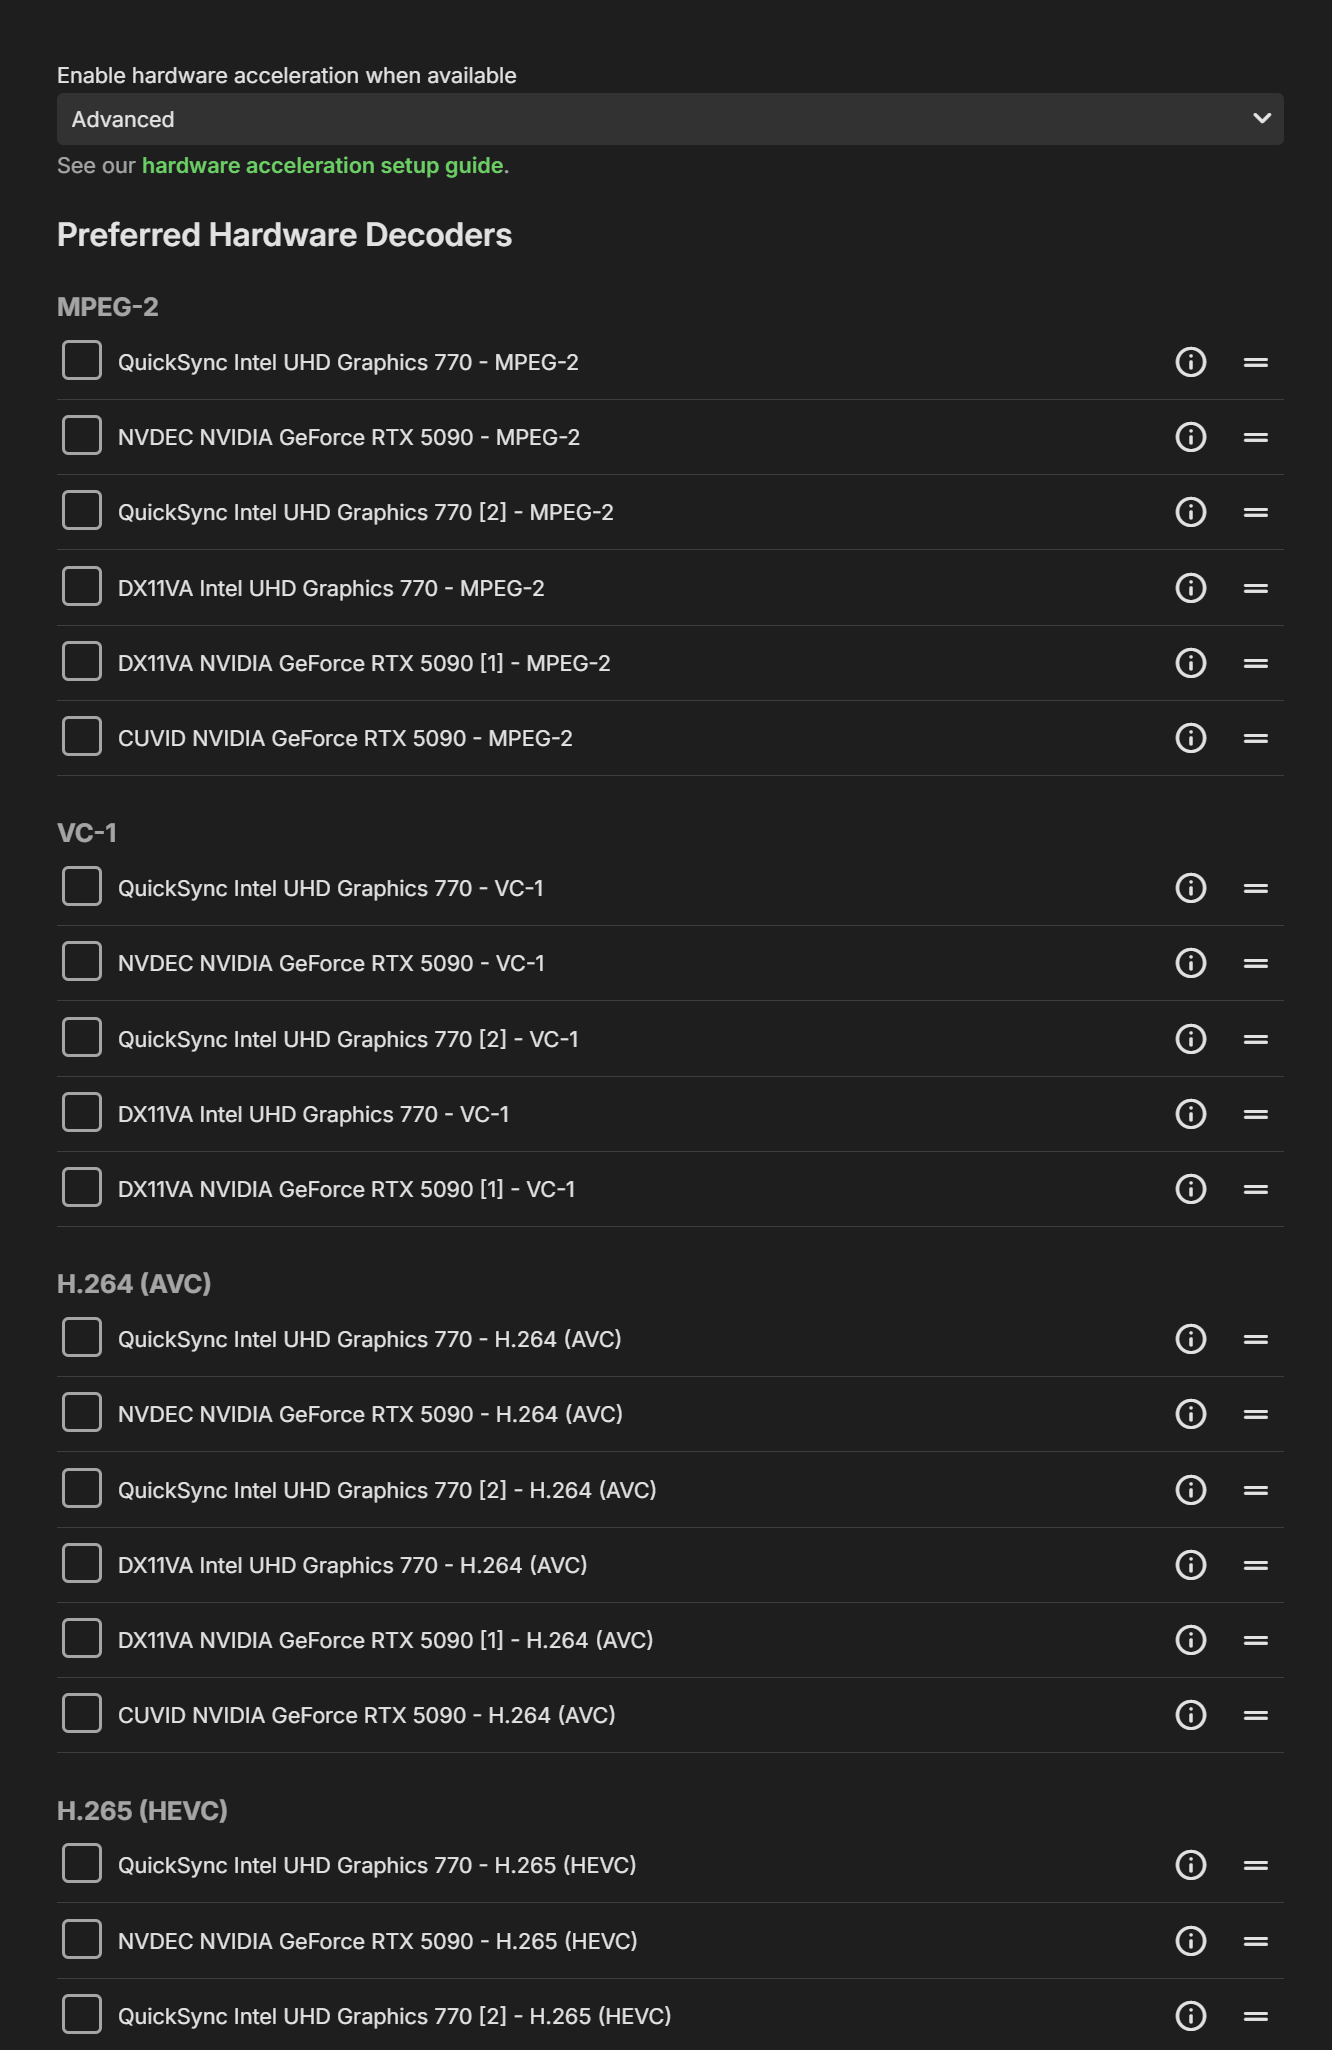This screenshot has height=2050, width=1332.
Task: Click reorder handle for DX11VA NVIDIA RTX 5090 [1] MPEG-2
Action: click(x=1255, y=663)
